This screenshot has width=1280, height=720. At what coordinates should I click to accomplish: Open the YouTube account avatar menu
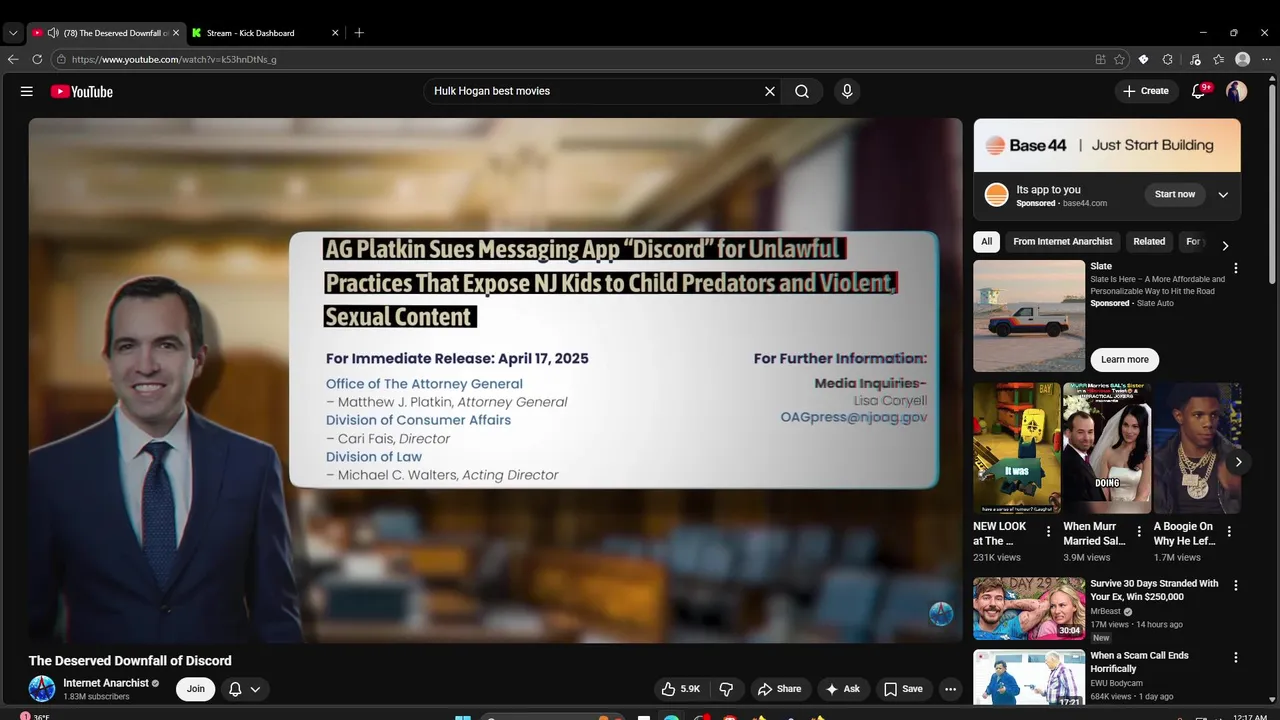point(1237,91)
